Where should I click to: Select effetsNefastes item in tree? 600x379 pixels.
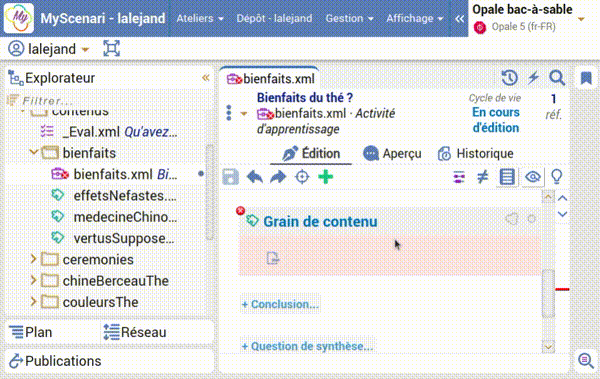click(x=114, y=196)
